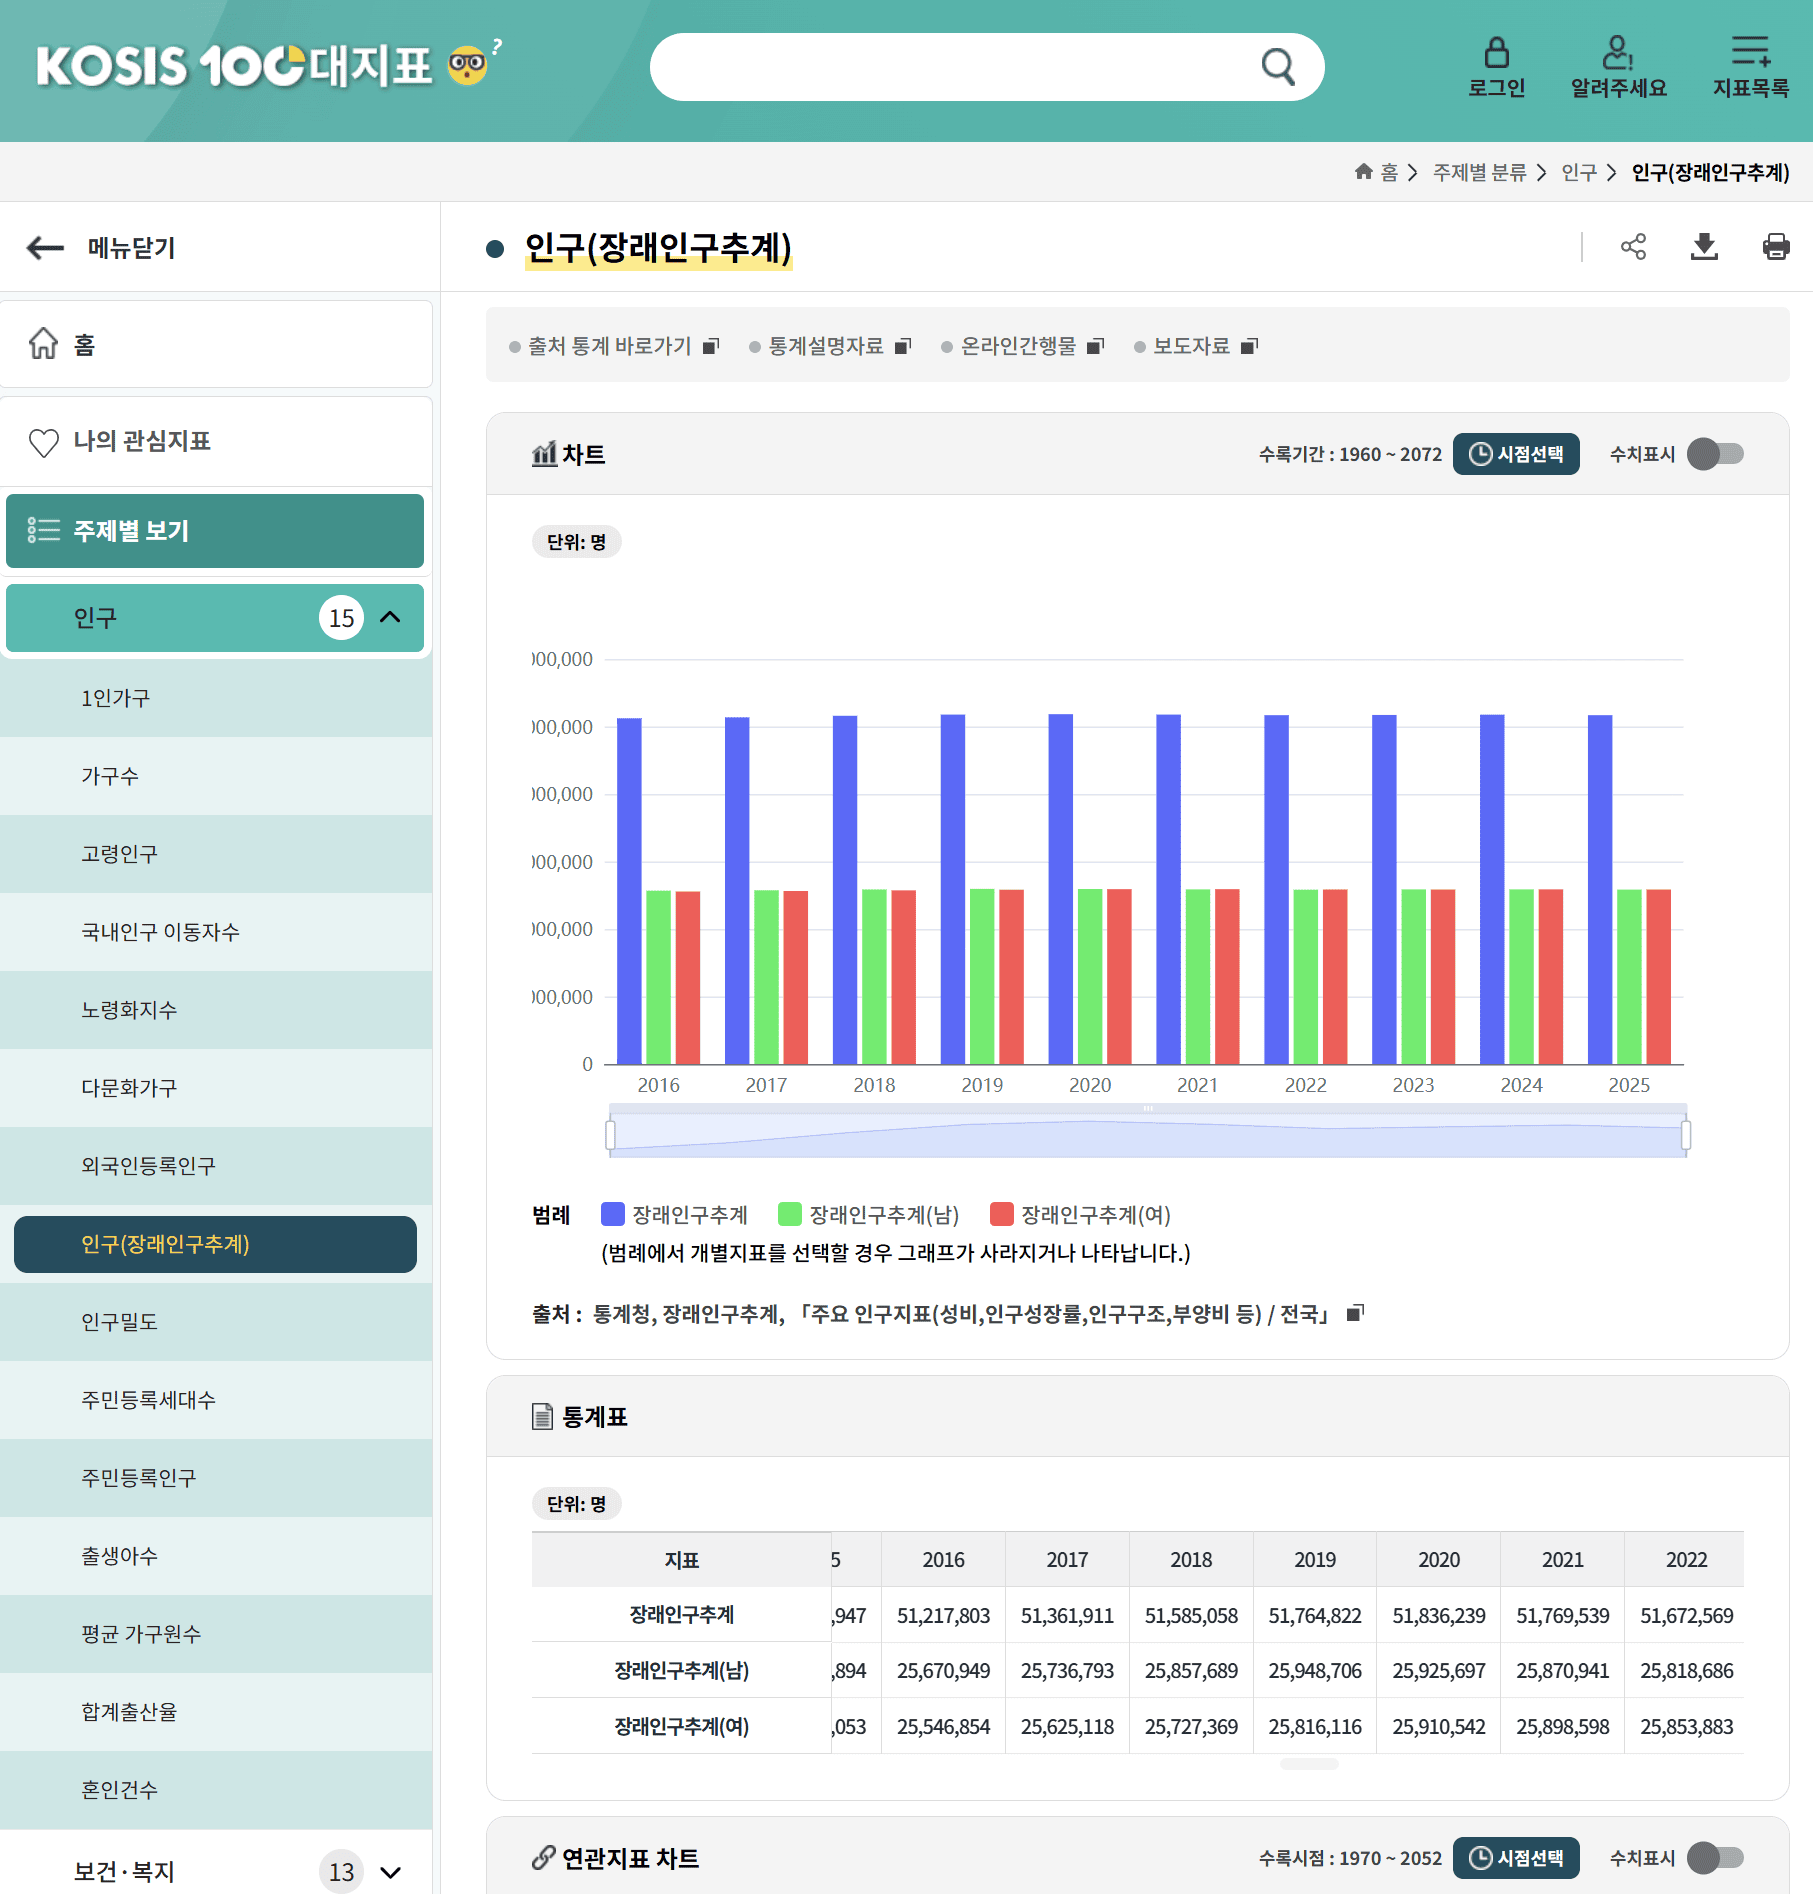Open the 출처 통계 바로가기 link
The height and width of the screenshot is (1894, 1813).
(613, 346)
